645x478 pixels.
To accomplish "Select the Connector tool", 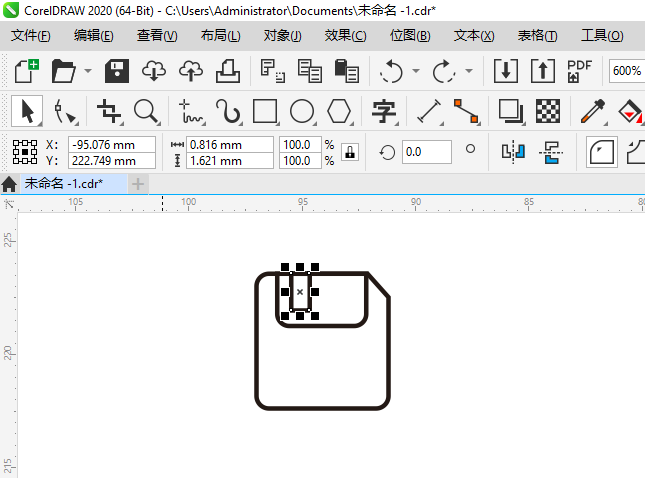I will tap(466, 111).
